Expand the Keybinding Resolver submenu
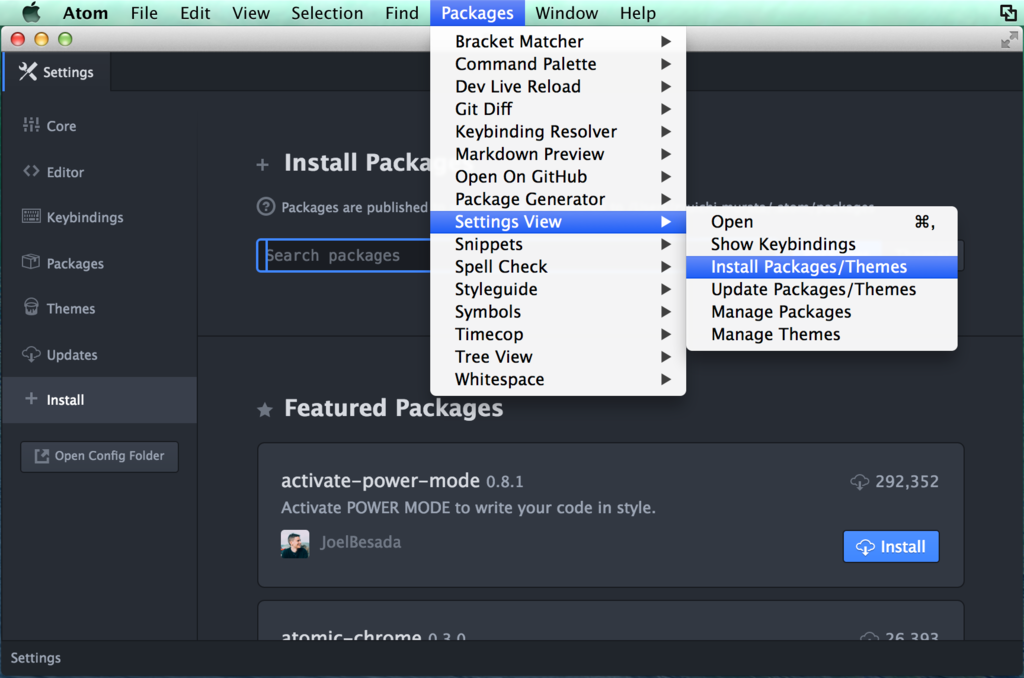 click(x=558, y=131)
